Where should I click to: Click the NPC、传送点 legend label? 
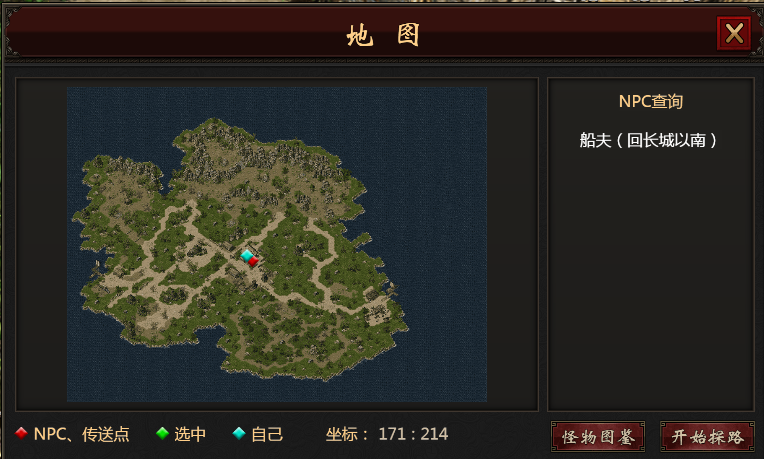tap(81, 434)
